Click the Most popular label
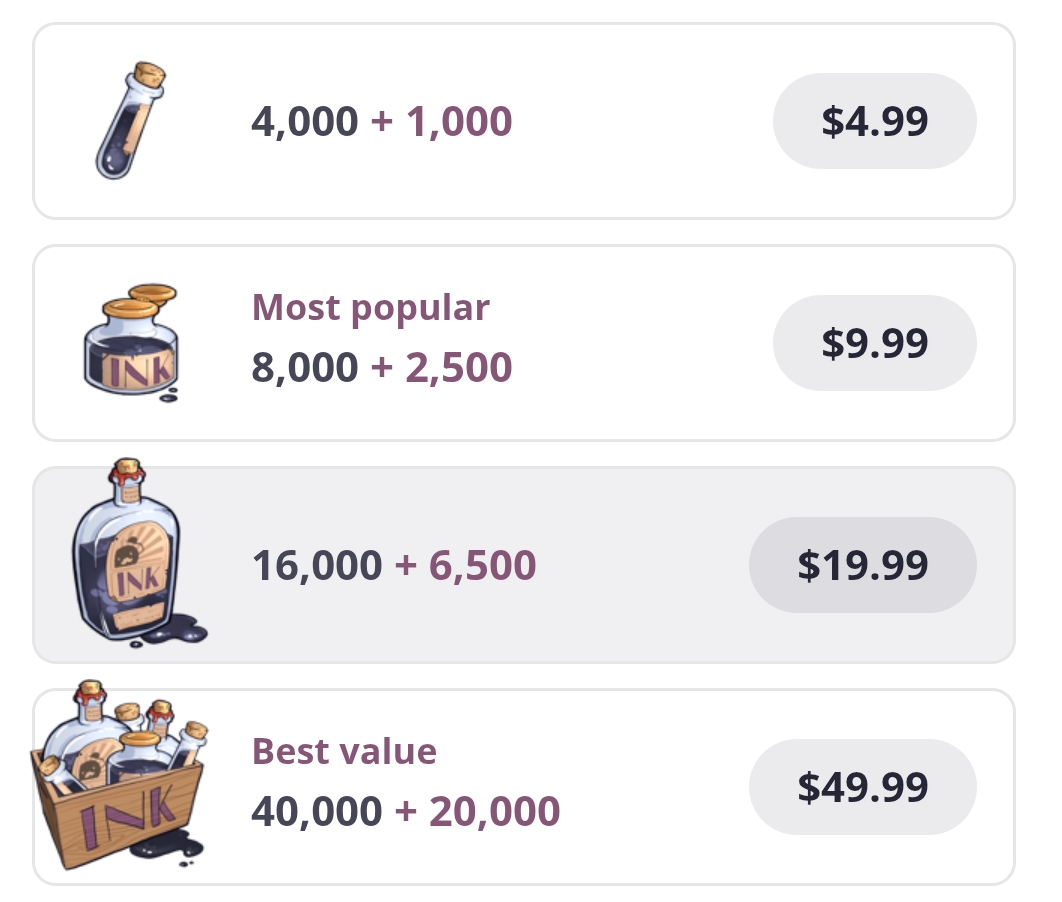The width and height of the screenshot is (1062, 902). point(370,309)
